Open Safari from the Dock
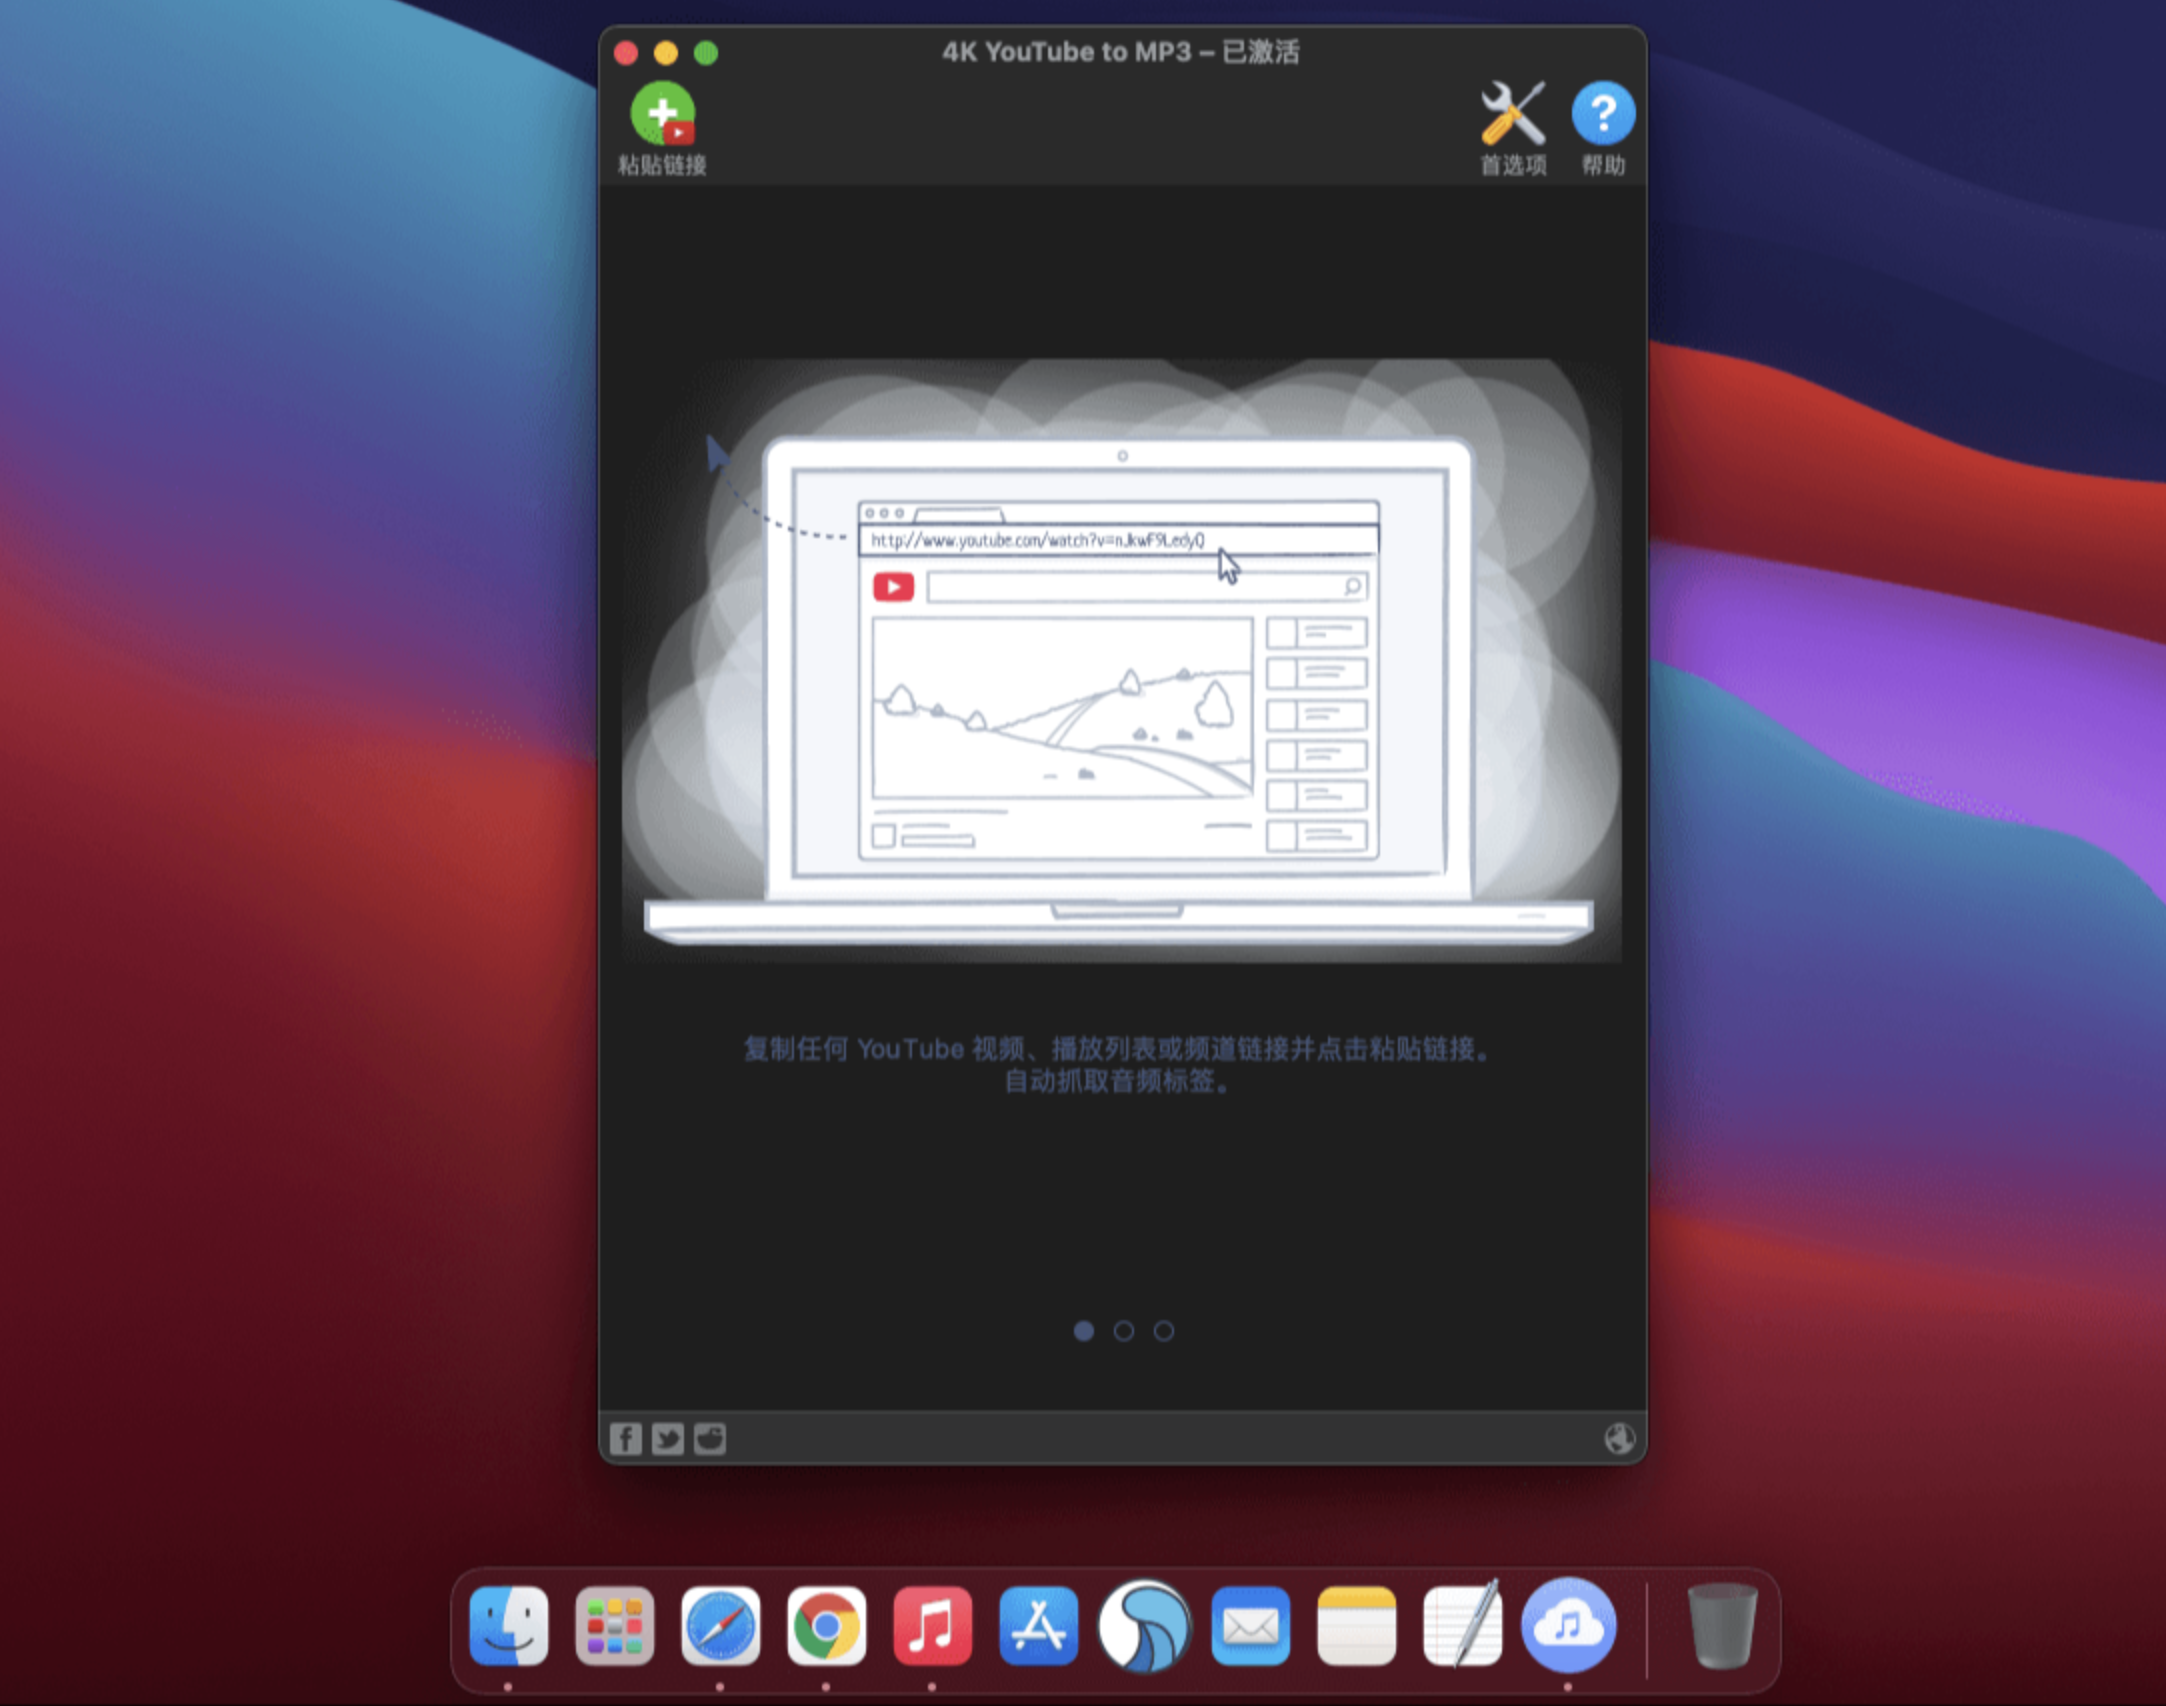The width and height of the screenshot is (2166, 1706). [722, 1625]
